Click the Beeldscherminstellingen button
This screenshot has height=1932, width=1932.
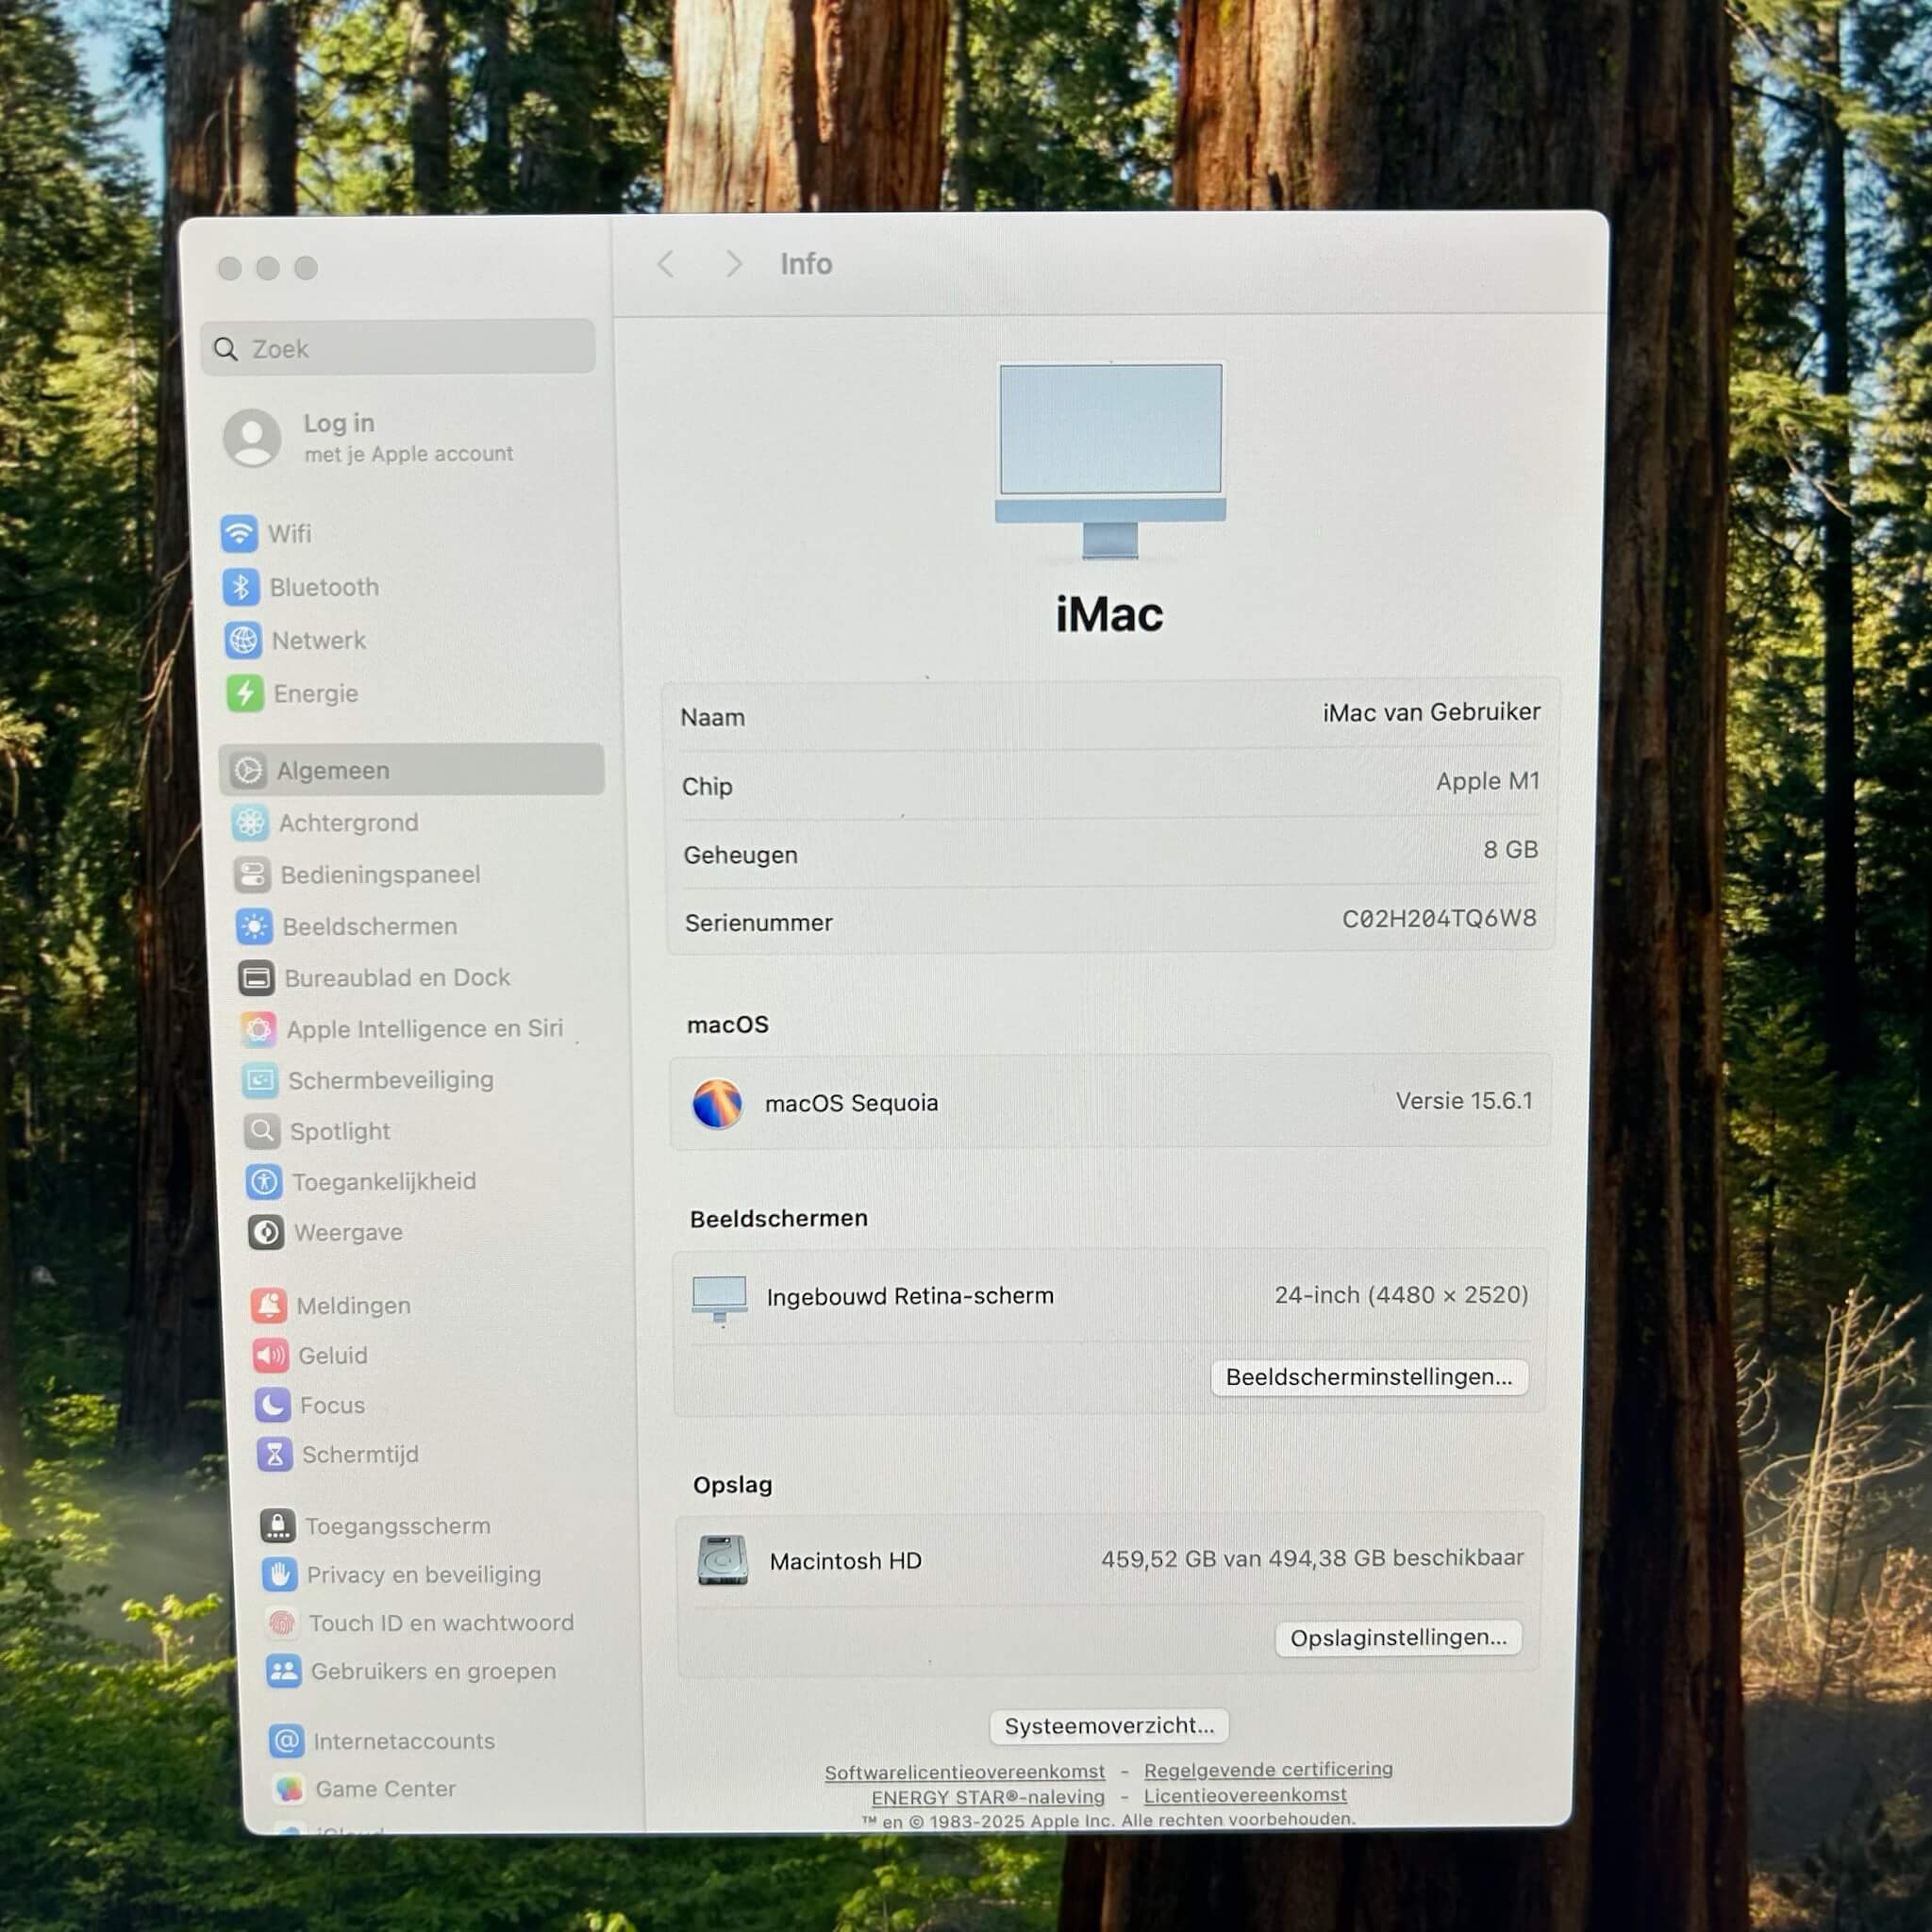[1369, 1377]
